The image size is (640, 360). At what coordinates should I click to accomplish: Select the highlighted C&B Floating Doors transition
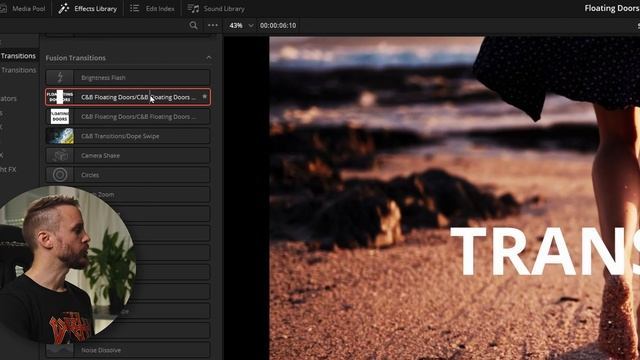(128, 97)
